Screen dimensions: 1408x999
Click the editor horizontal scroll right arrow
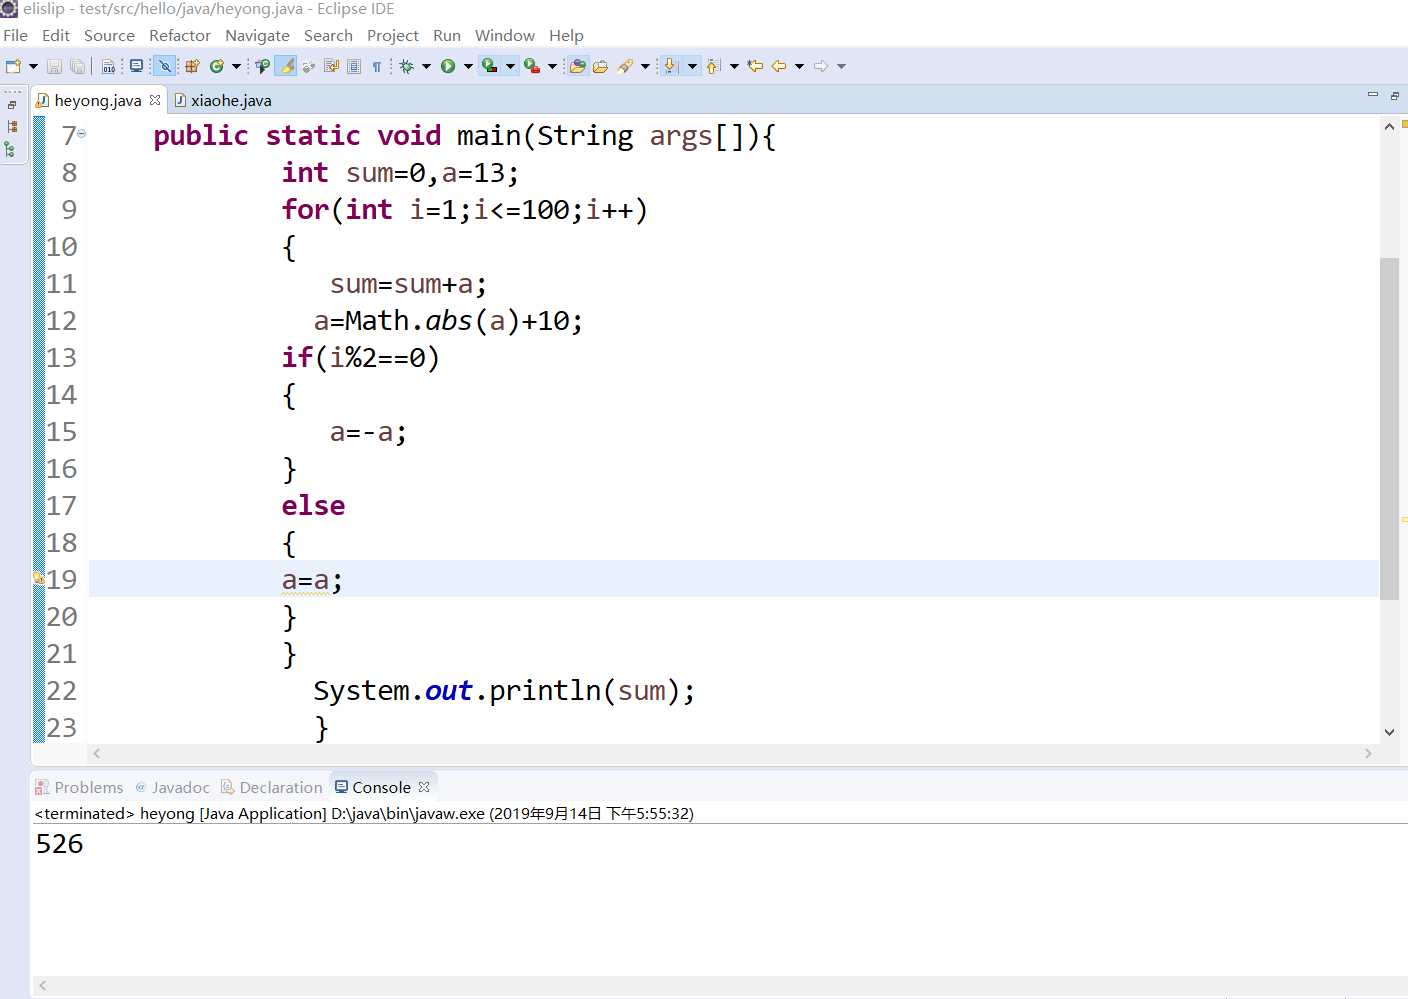click(1368, 754)
